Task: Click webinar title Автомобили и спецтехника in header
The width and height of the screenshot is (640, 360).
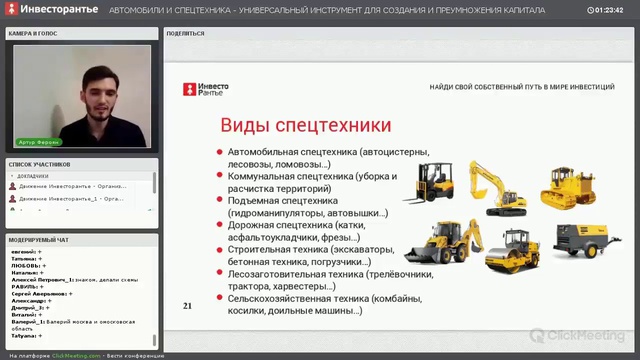Action: point(327,10)
